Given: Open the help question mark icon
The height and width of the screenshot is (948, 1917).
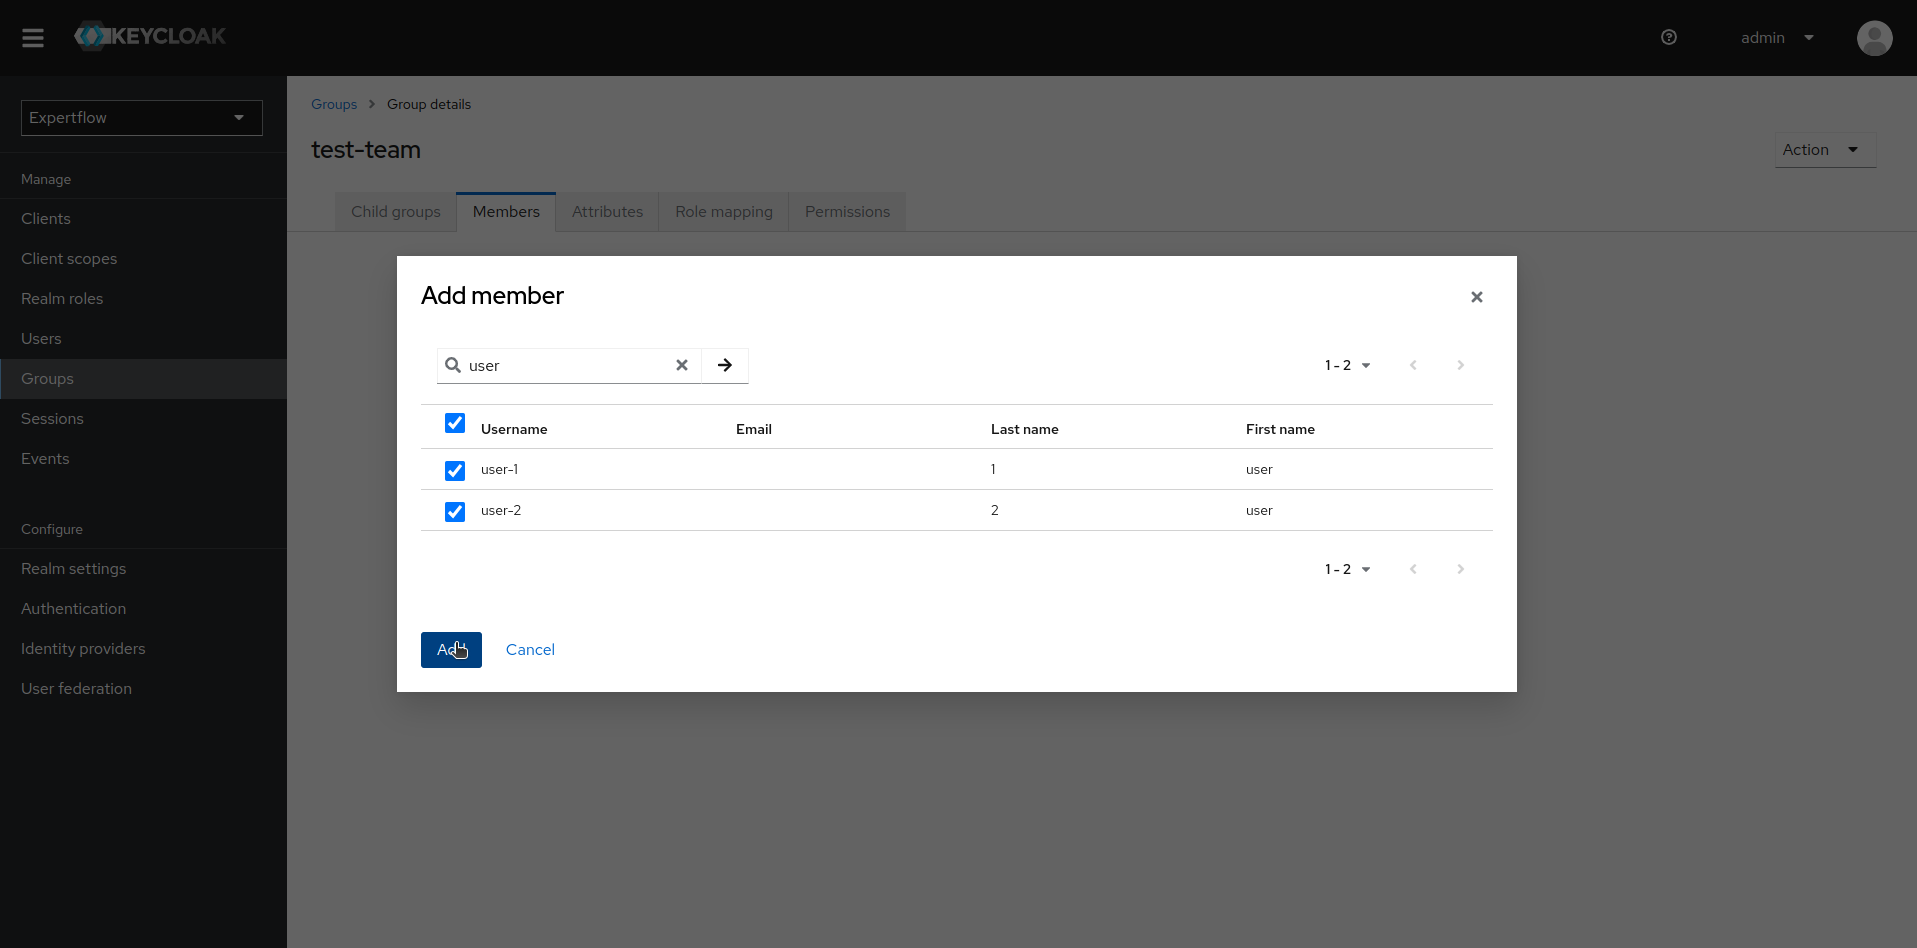Looking at the screenshot, I should point(1668,37).
